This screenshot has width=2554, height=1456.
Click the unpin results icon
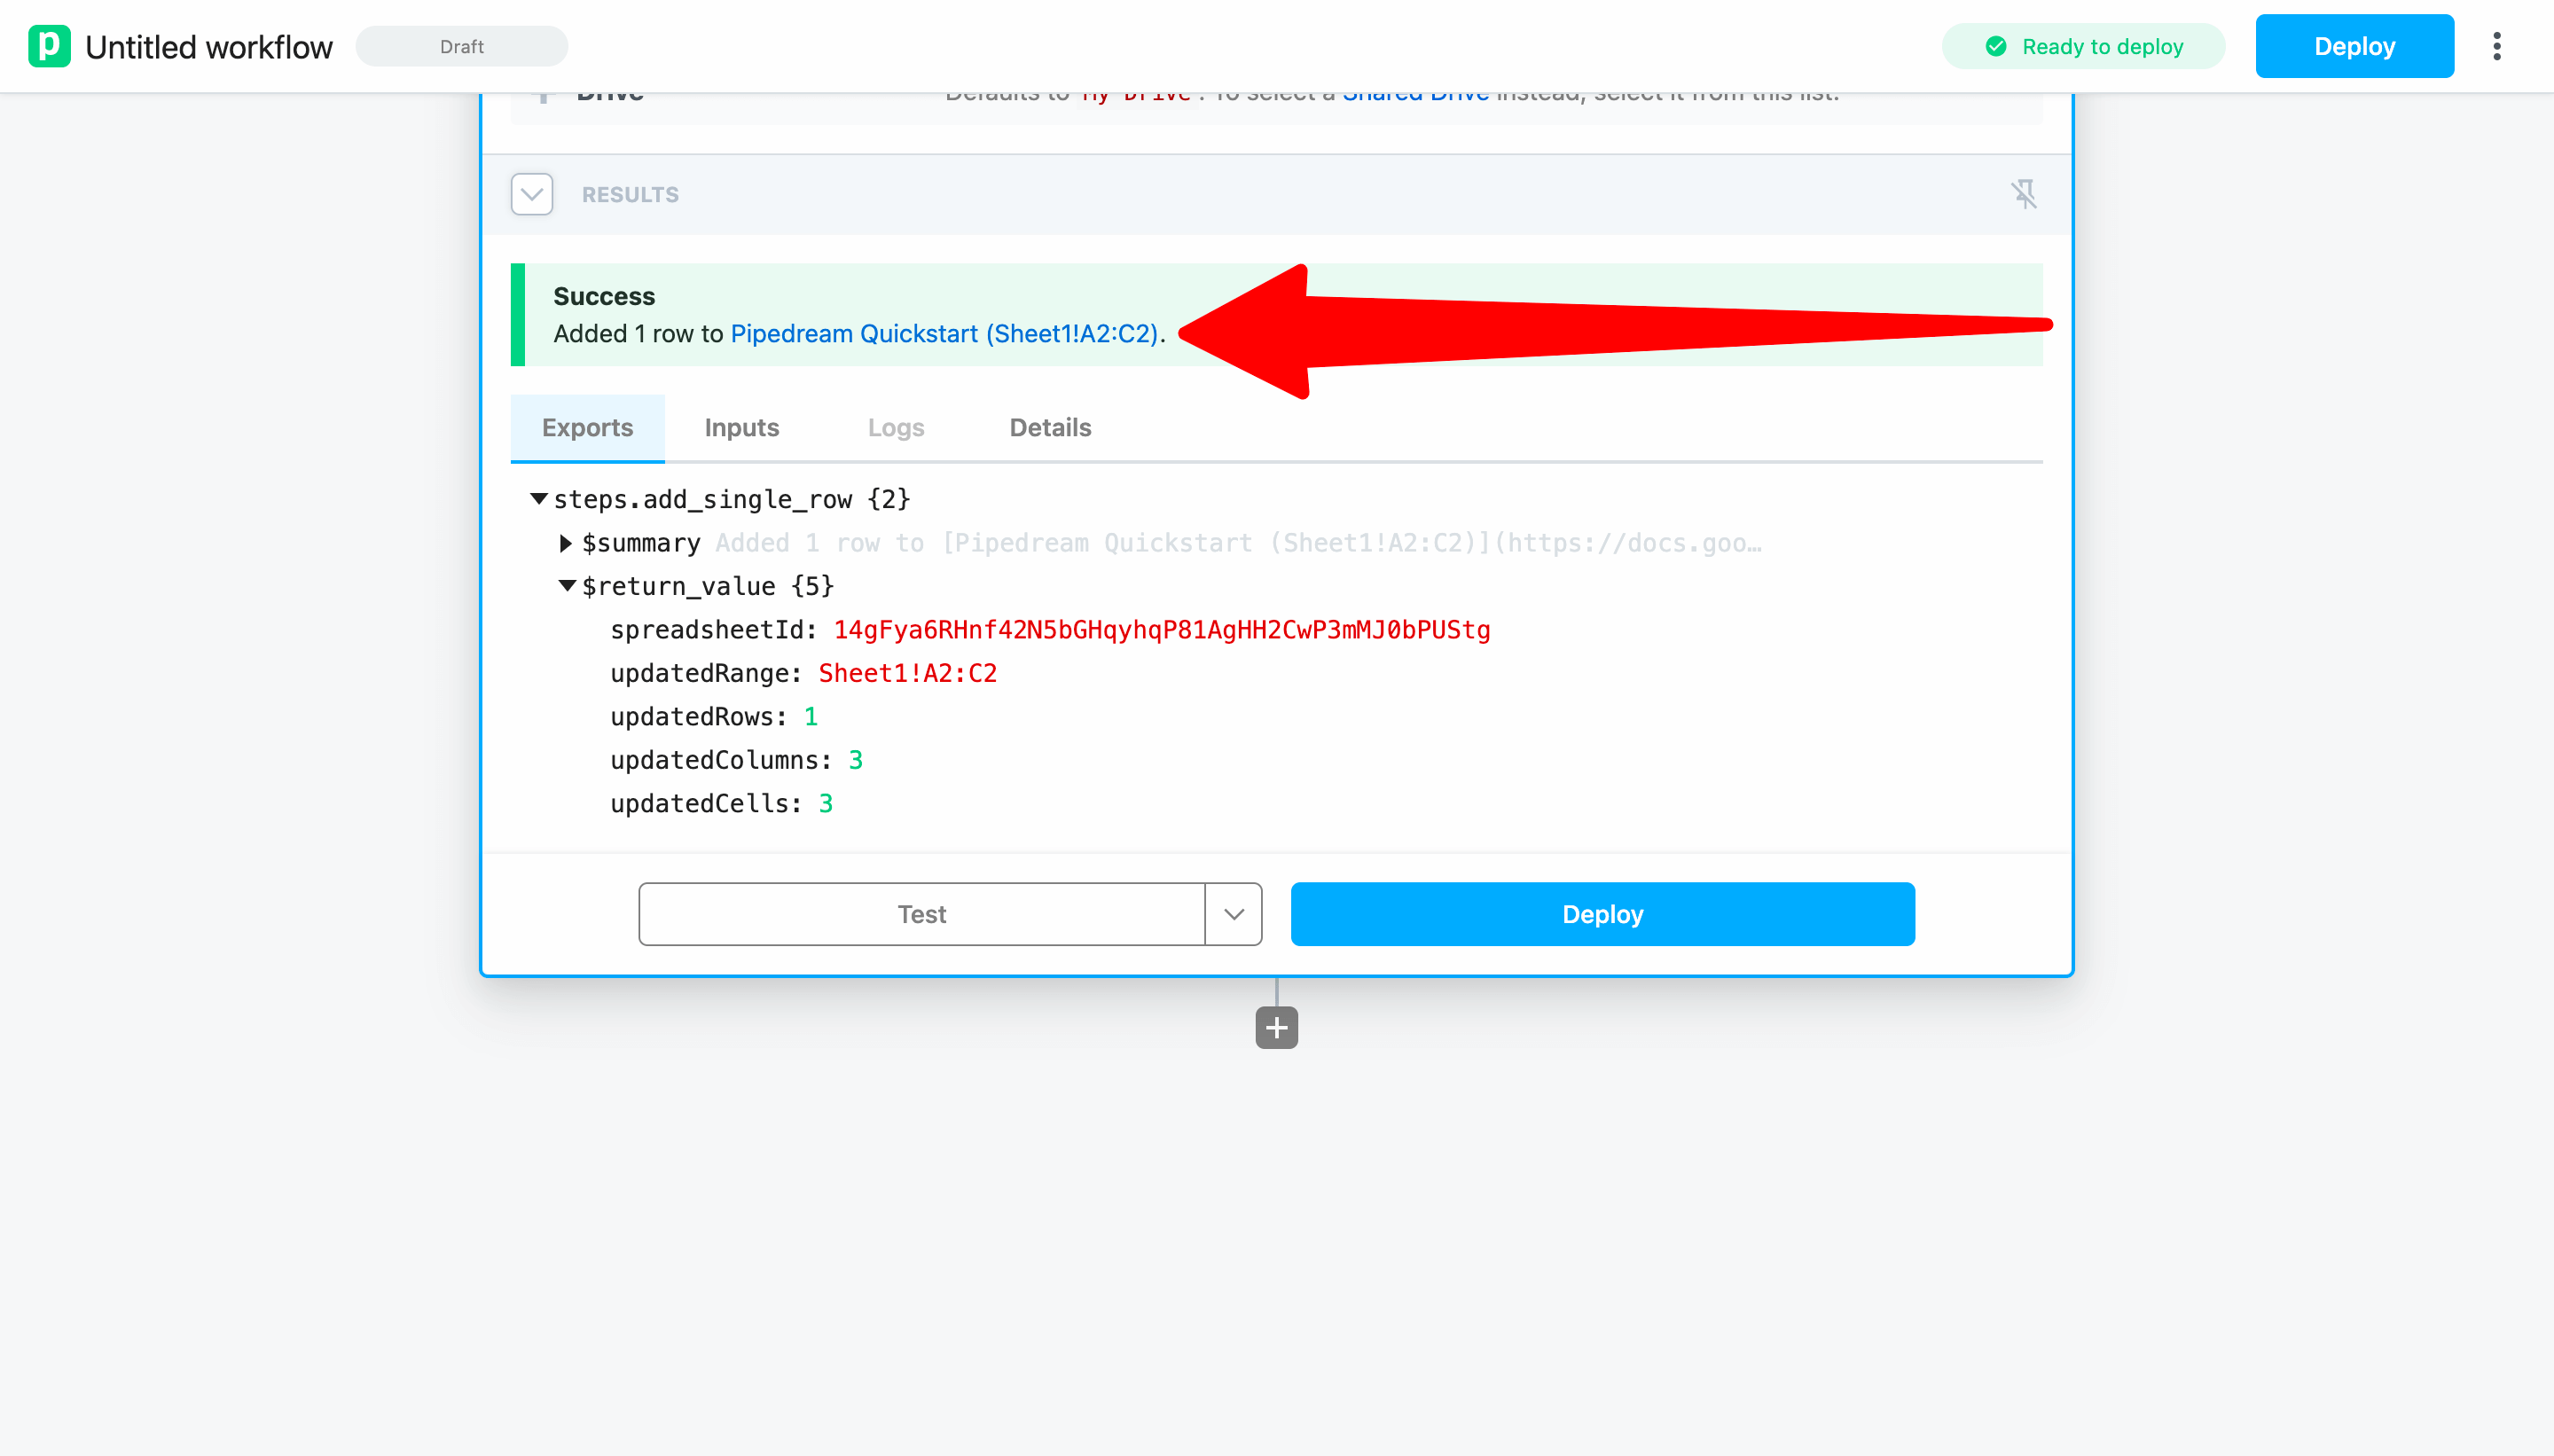click(x=2023, y=194)
